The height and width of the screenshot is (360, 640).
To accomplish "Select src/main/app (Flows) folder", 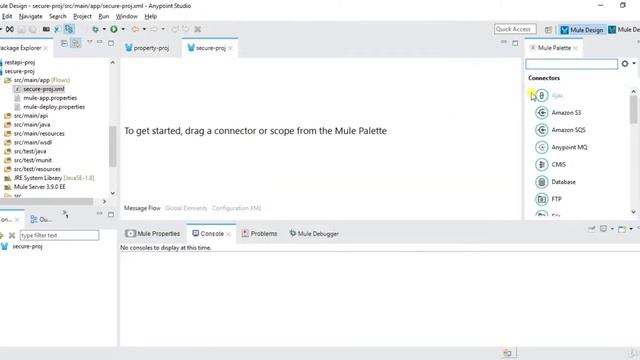I will click(38, 80).
